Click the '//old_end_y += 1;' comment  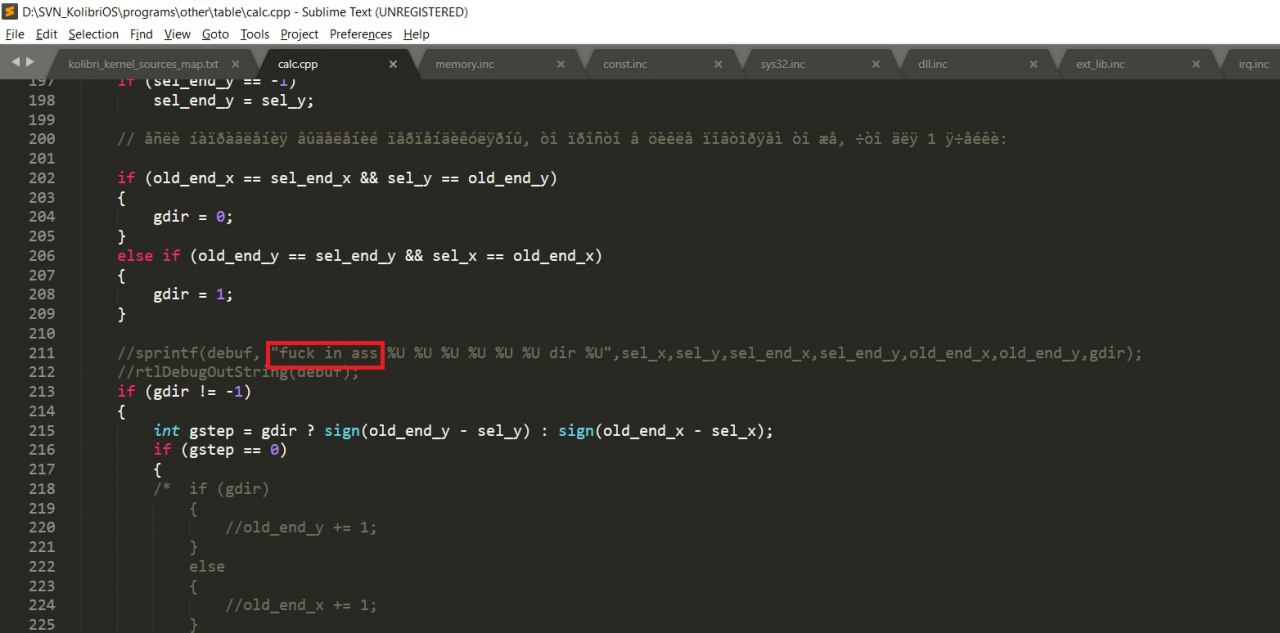301,528
